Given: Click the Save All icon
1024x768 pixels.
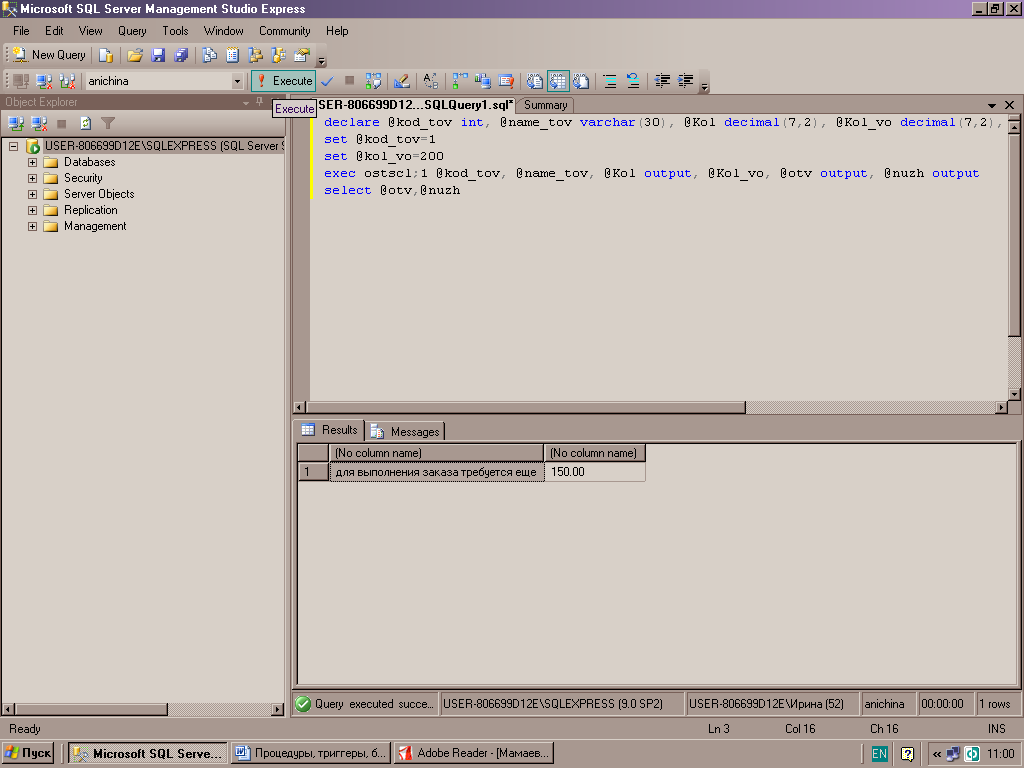Looking at the screenshot, I should coord(181,55).
